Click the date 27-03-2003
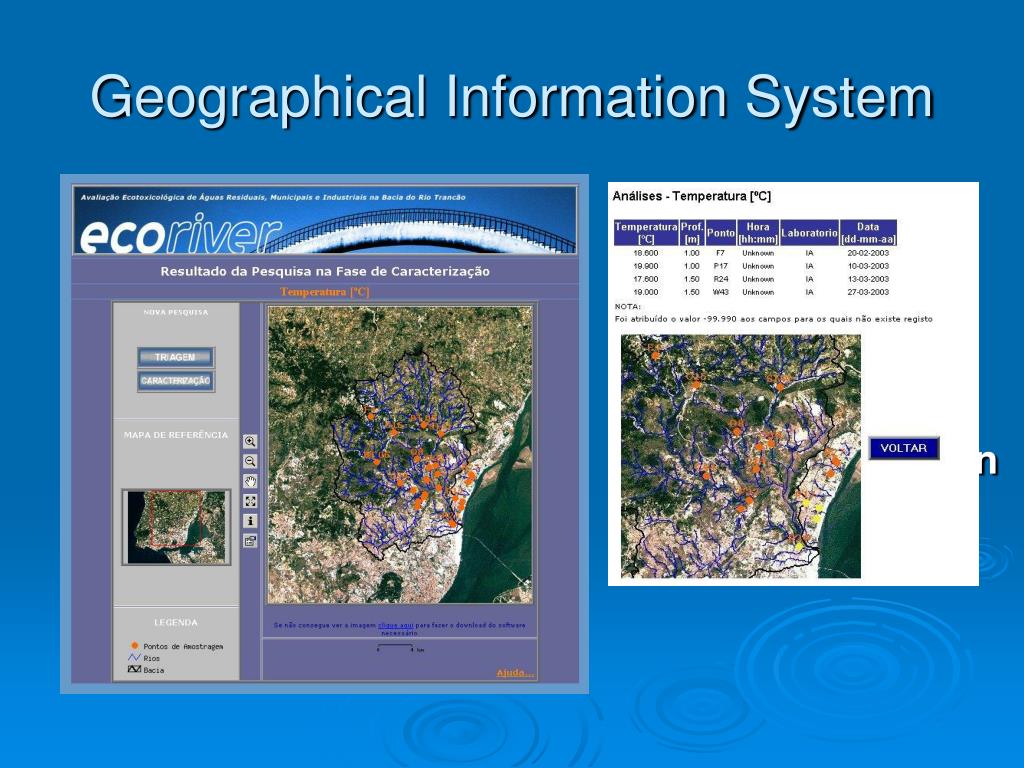 coord(868,292)
